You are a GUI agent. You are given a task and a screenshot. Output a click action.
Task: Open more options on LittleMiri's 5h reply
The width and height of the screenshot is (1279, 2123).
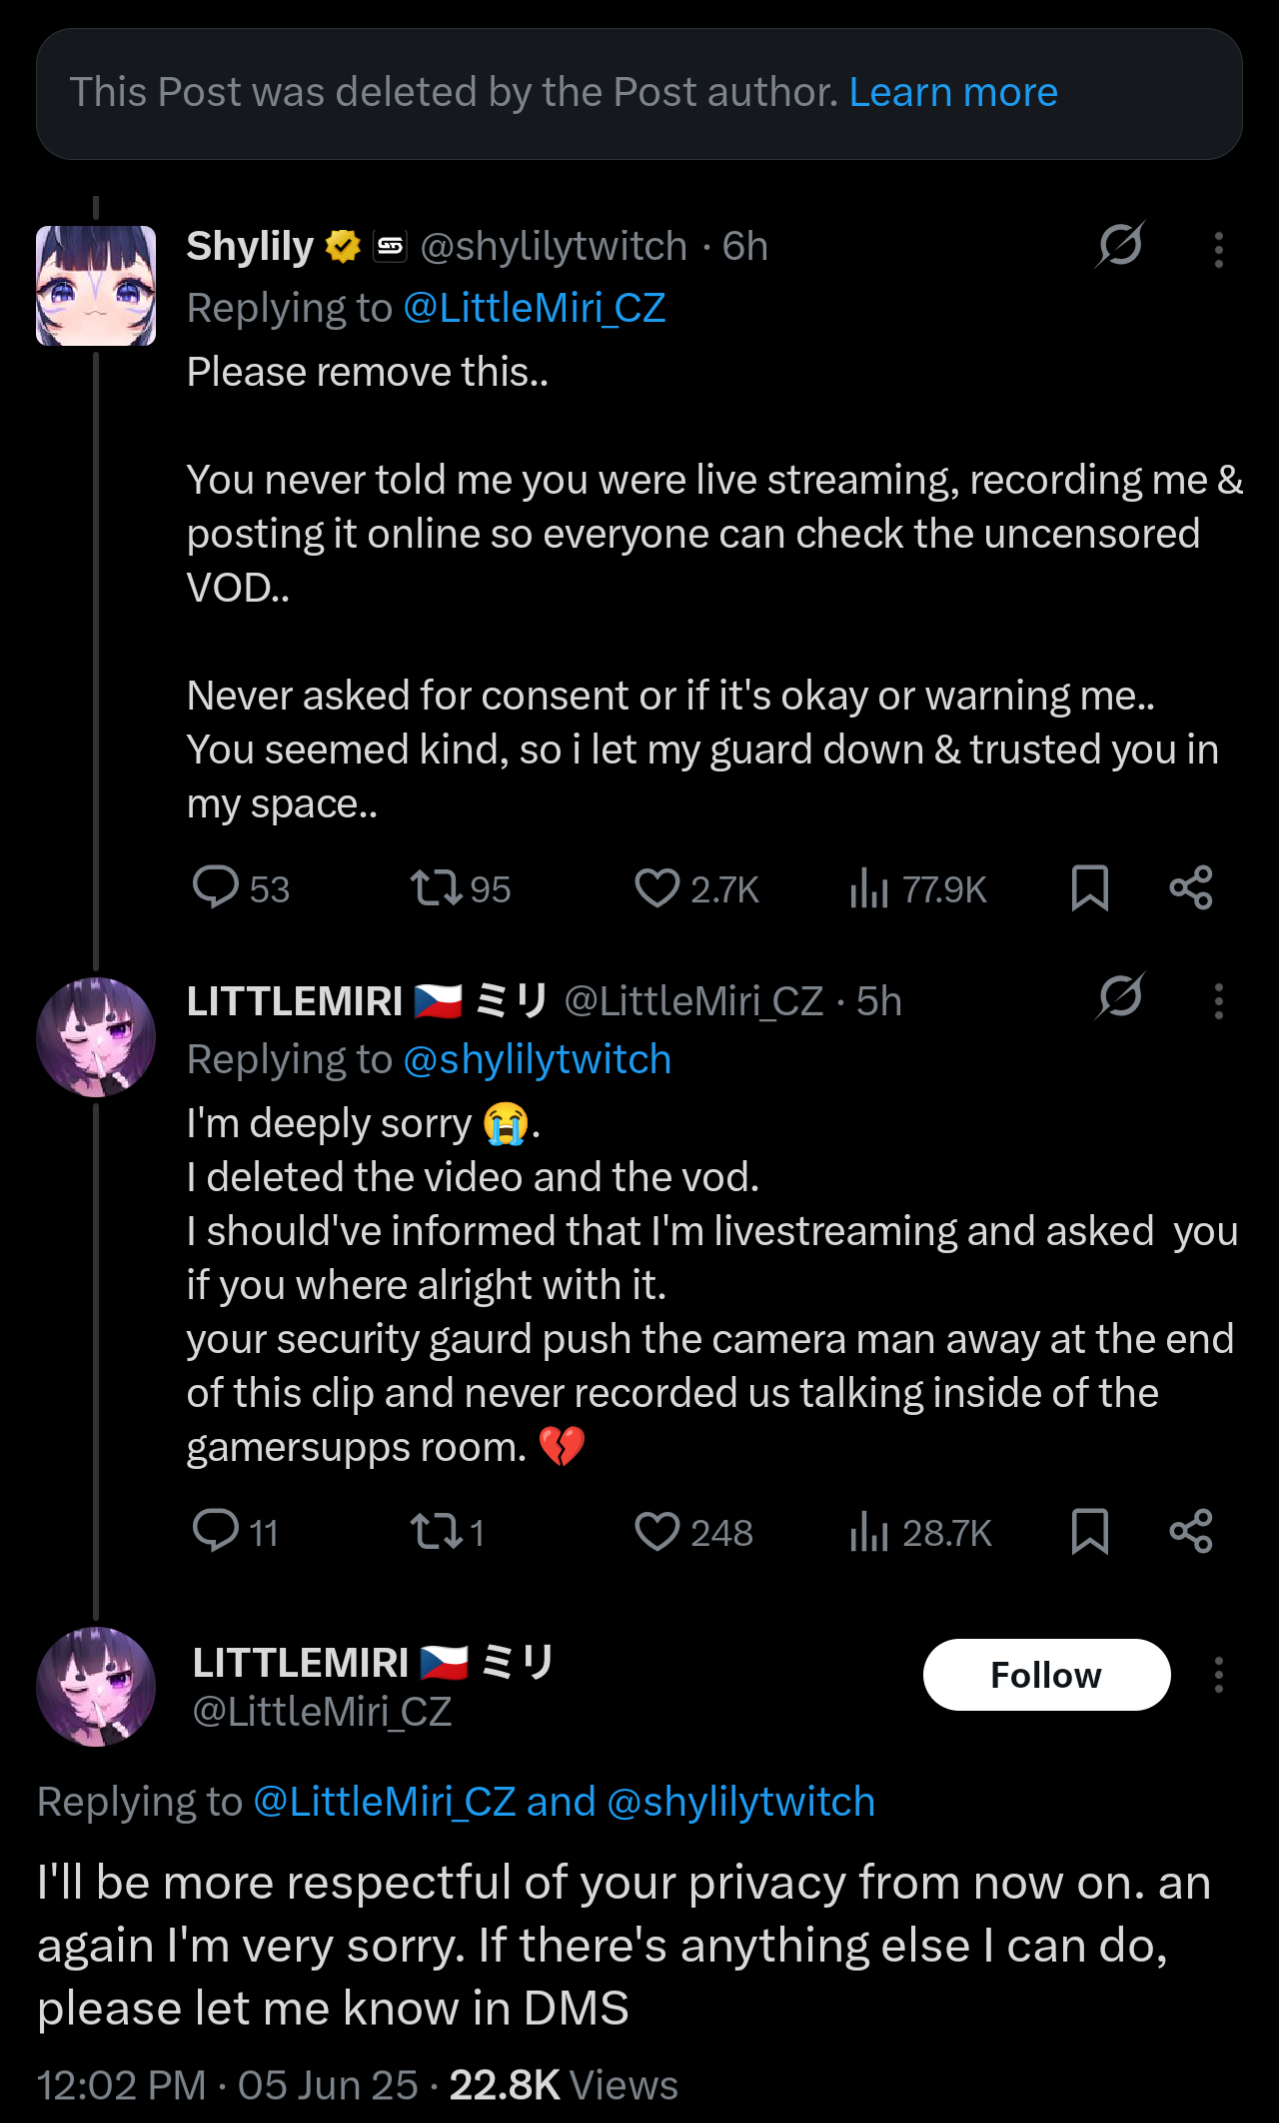click(1218, 1000)
